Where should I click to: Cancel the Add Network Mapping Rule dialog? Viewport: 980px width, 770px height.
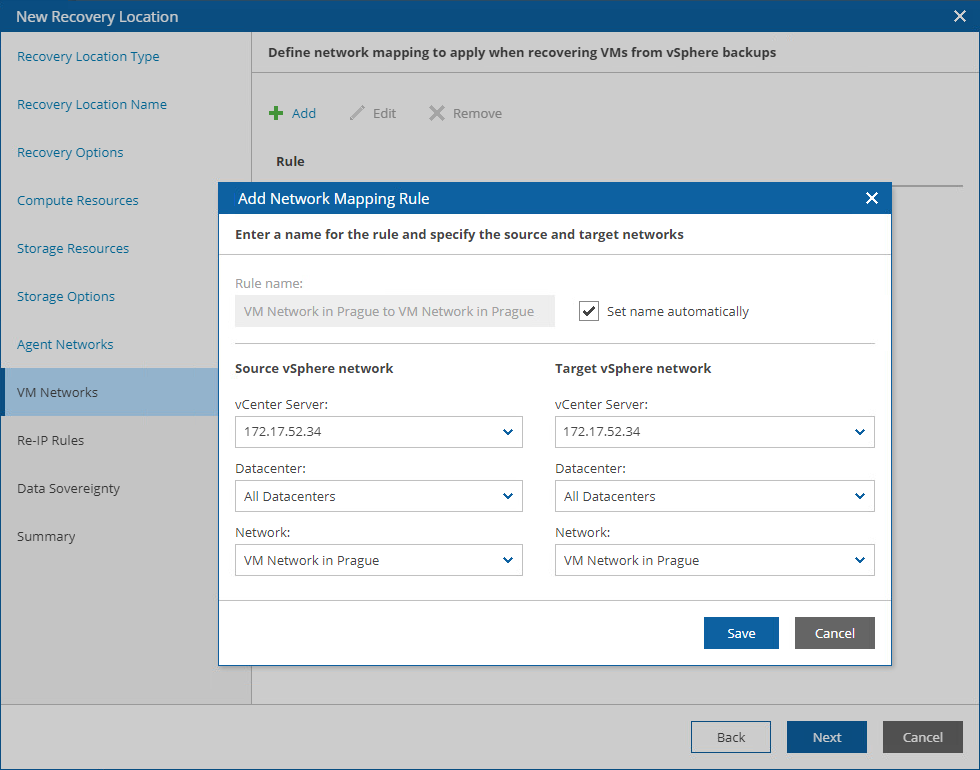[x=834, y=633]
